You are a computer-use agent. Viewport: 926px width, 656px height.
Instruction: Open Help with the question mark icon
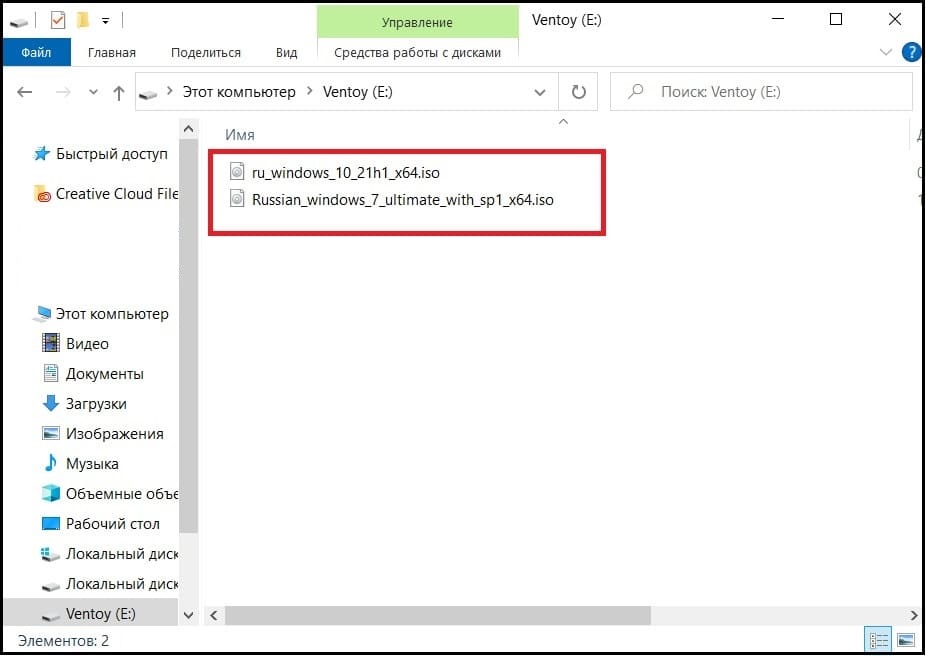tap(912, 52)
